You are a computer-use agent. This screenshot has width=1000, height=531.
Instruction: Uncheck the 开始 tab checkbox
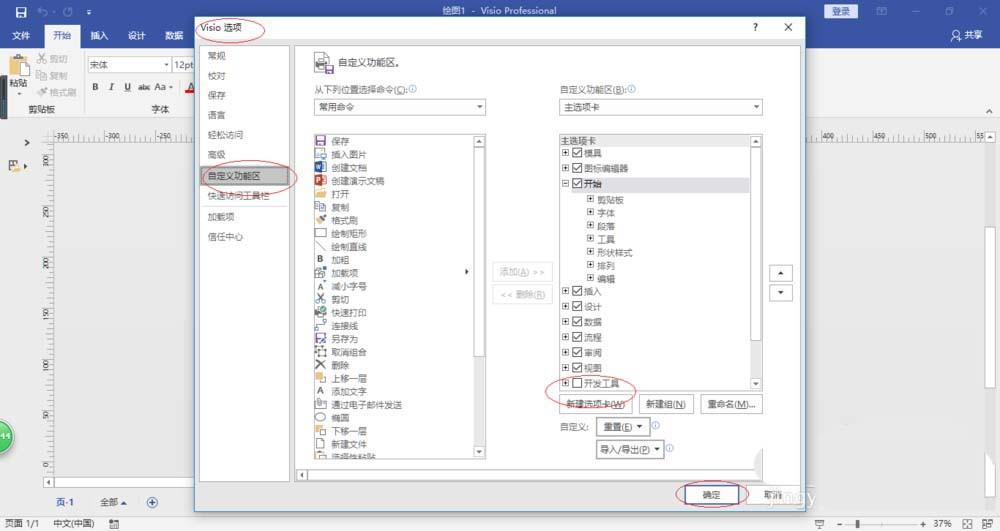(x=577, y=184)
